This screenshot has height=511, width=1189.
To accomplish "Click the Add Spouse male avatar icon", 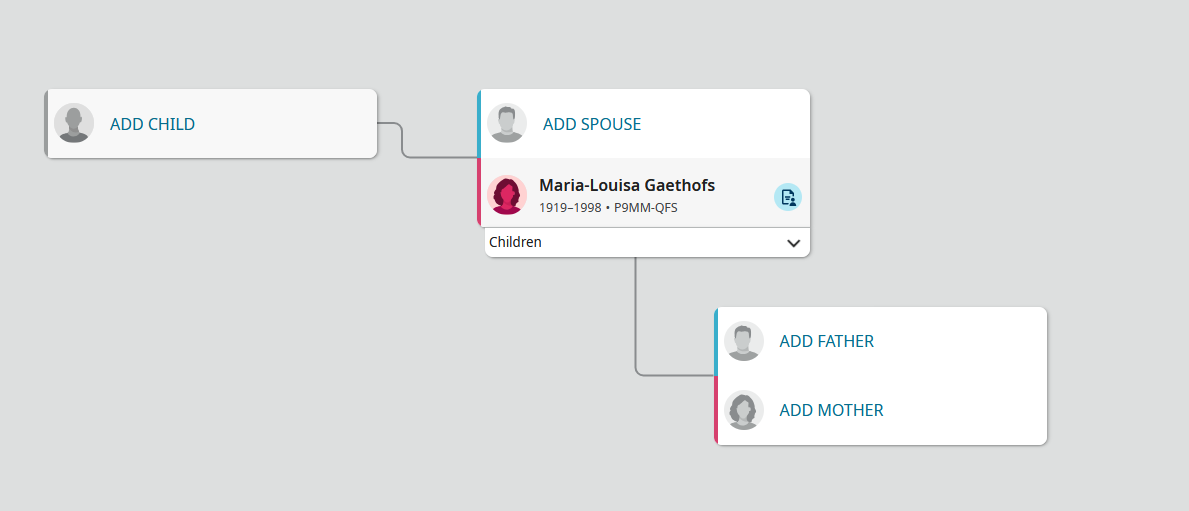I will click(507, 124).
